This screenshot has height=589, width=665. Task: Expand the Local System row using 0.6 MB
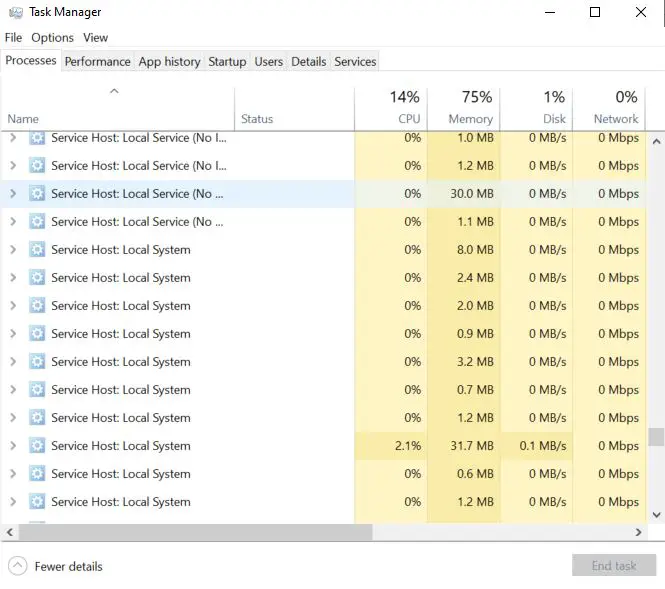(x=13, y=474)
